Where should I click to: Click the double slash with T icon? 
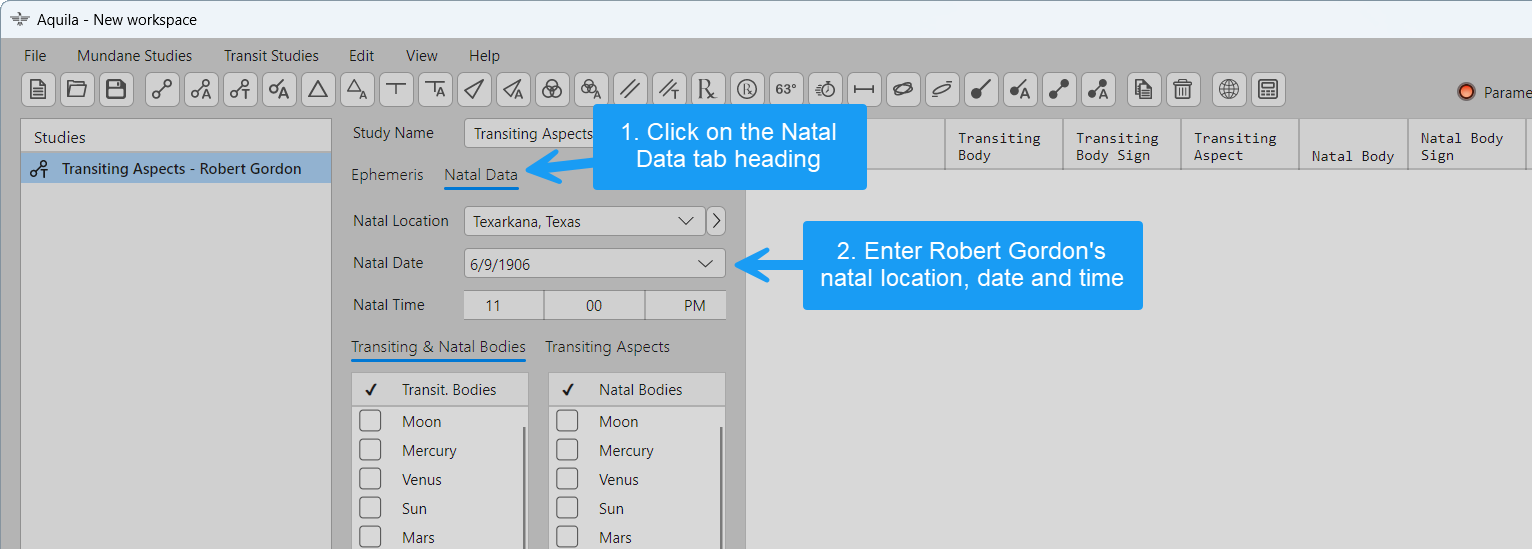669,89
